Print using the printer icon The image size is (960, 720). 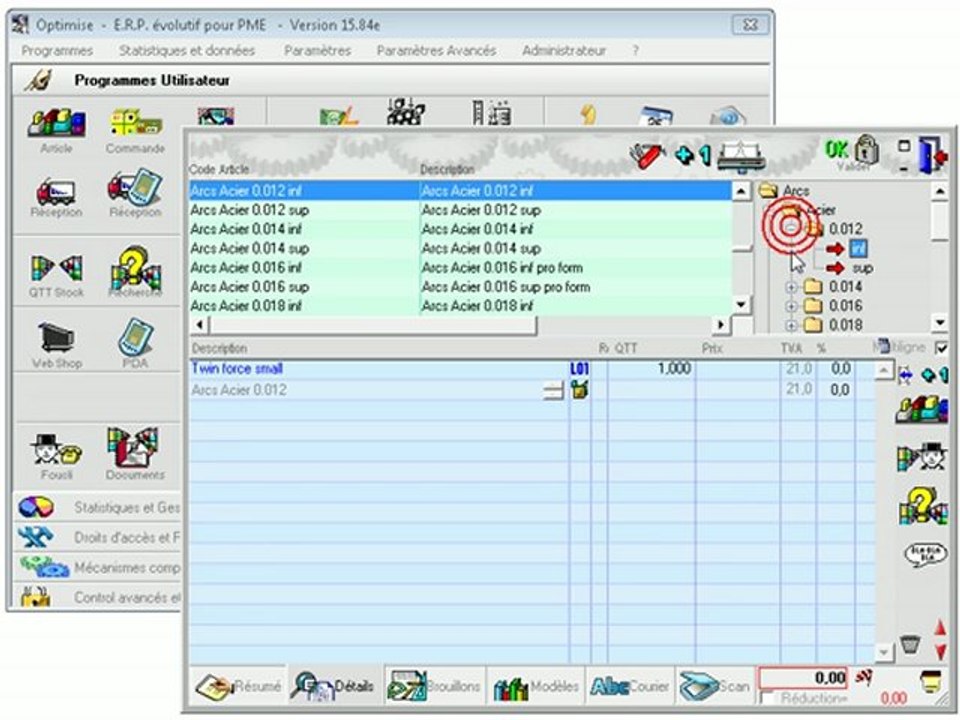point(741,157)
